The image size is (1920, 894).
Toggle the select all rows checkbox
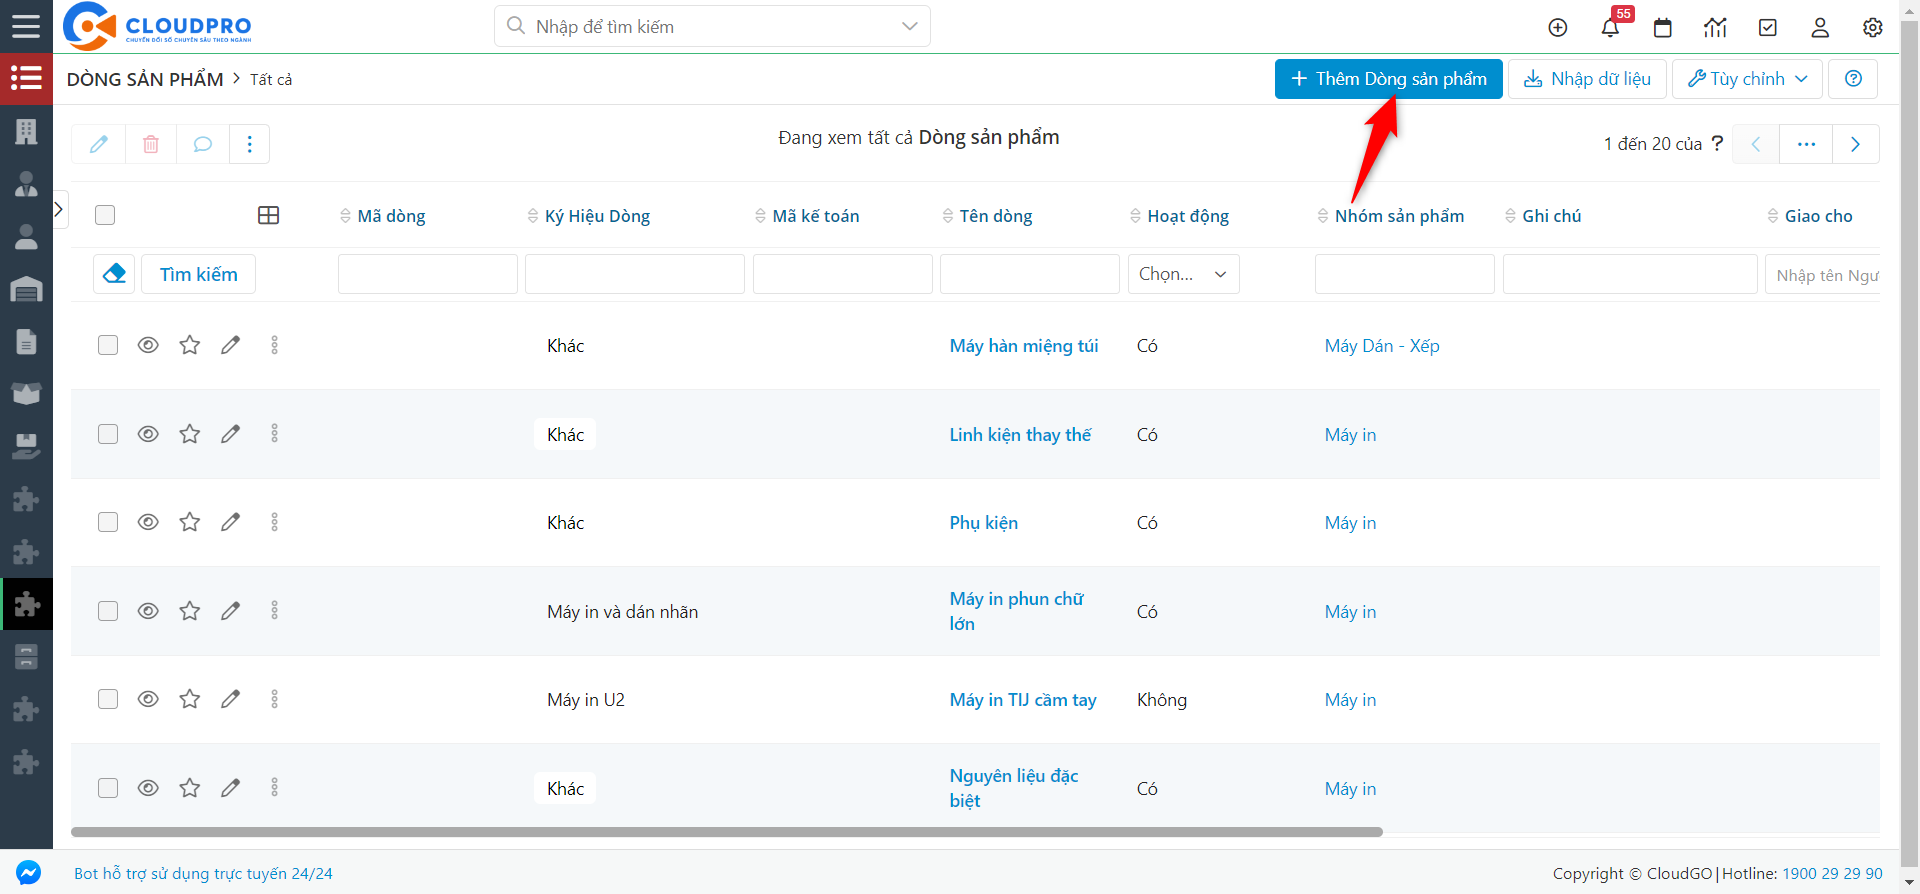[x=105, y=215]
